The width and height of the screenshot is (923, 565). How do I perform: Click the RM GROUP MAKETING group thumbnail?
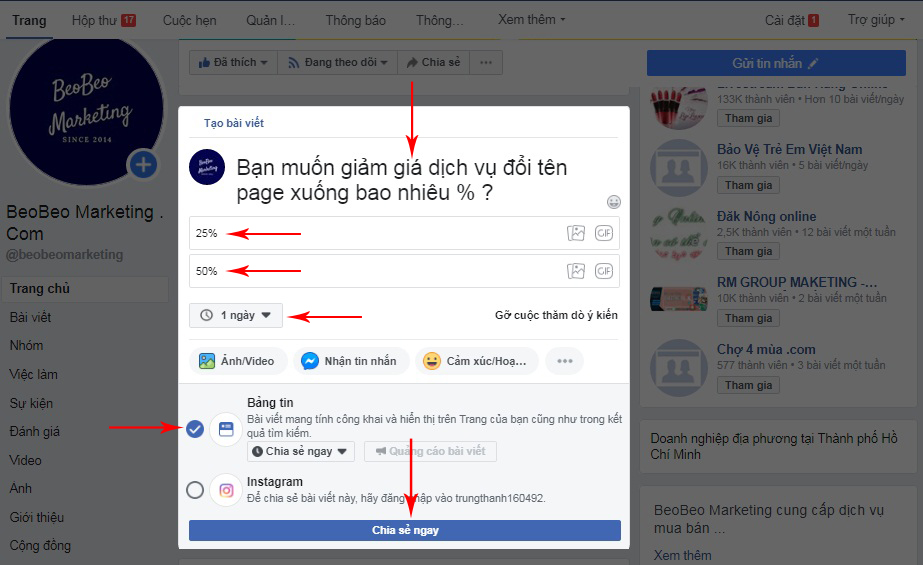679,298
